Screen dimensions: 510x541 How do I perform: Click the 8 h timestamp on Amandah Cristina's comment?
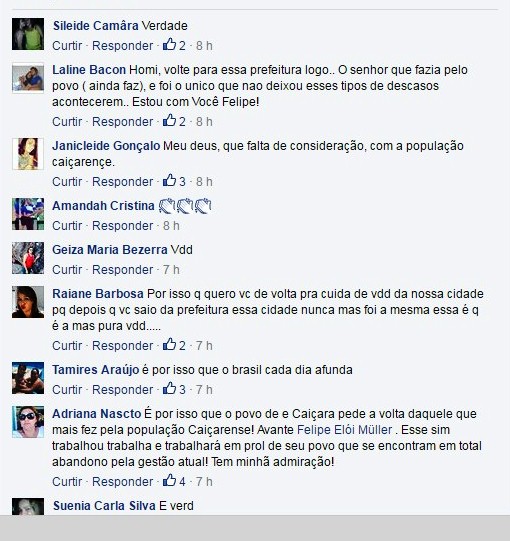click(171, 226)
